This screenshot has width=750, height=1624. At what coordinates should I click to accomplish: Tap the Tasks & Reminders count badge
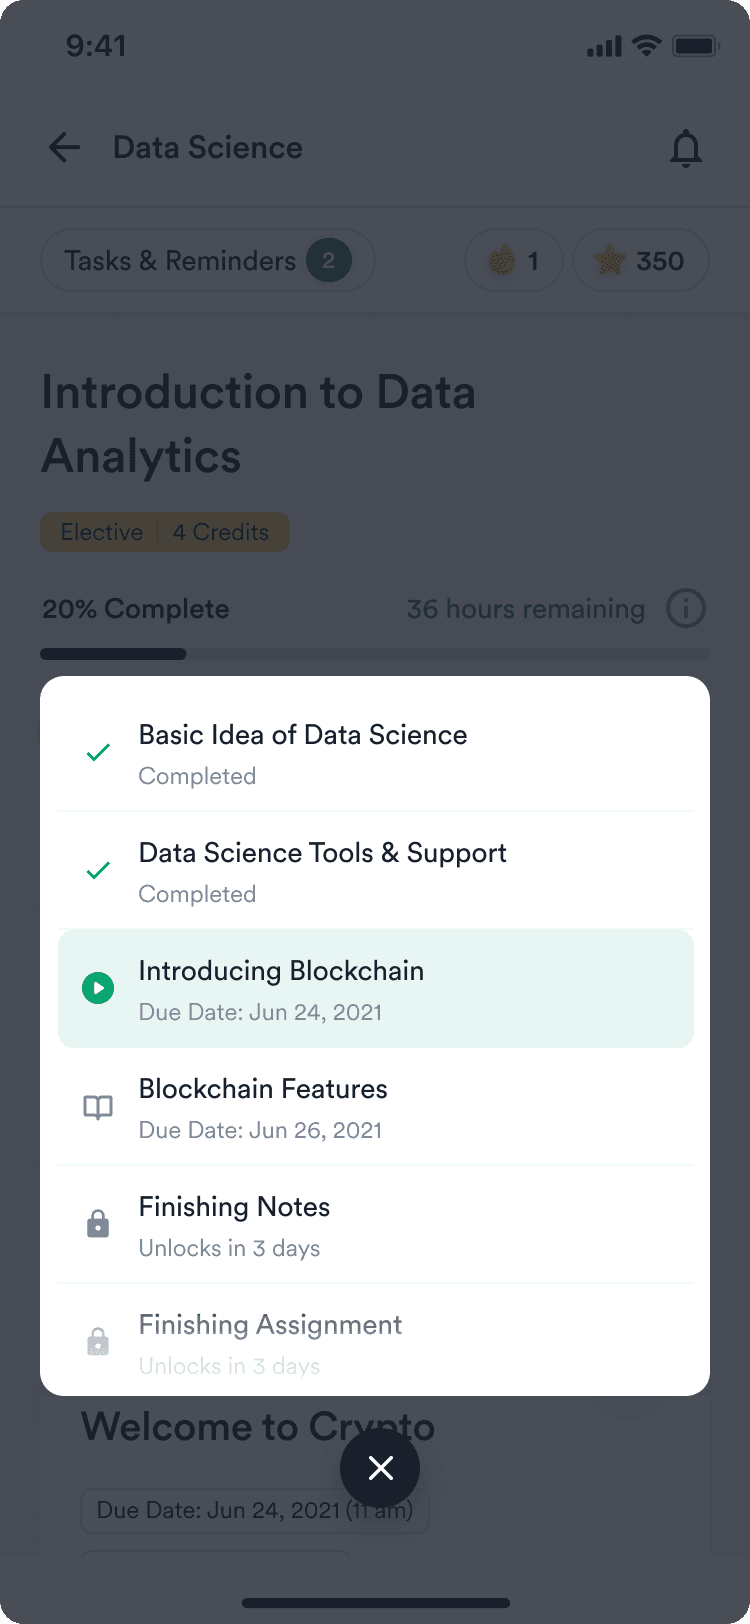329,261
